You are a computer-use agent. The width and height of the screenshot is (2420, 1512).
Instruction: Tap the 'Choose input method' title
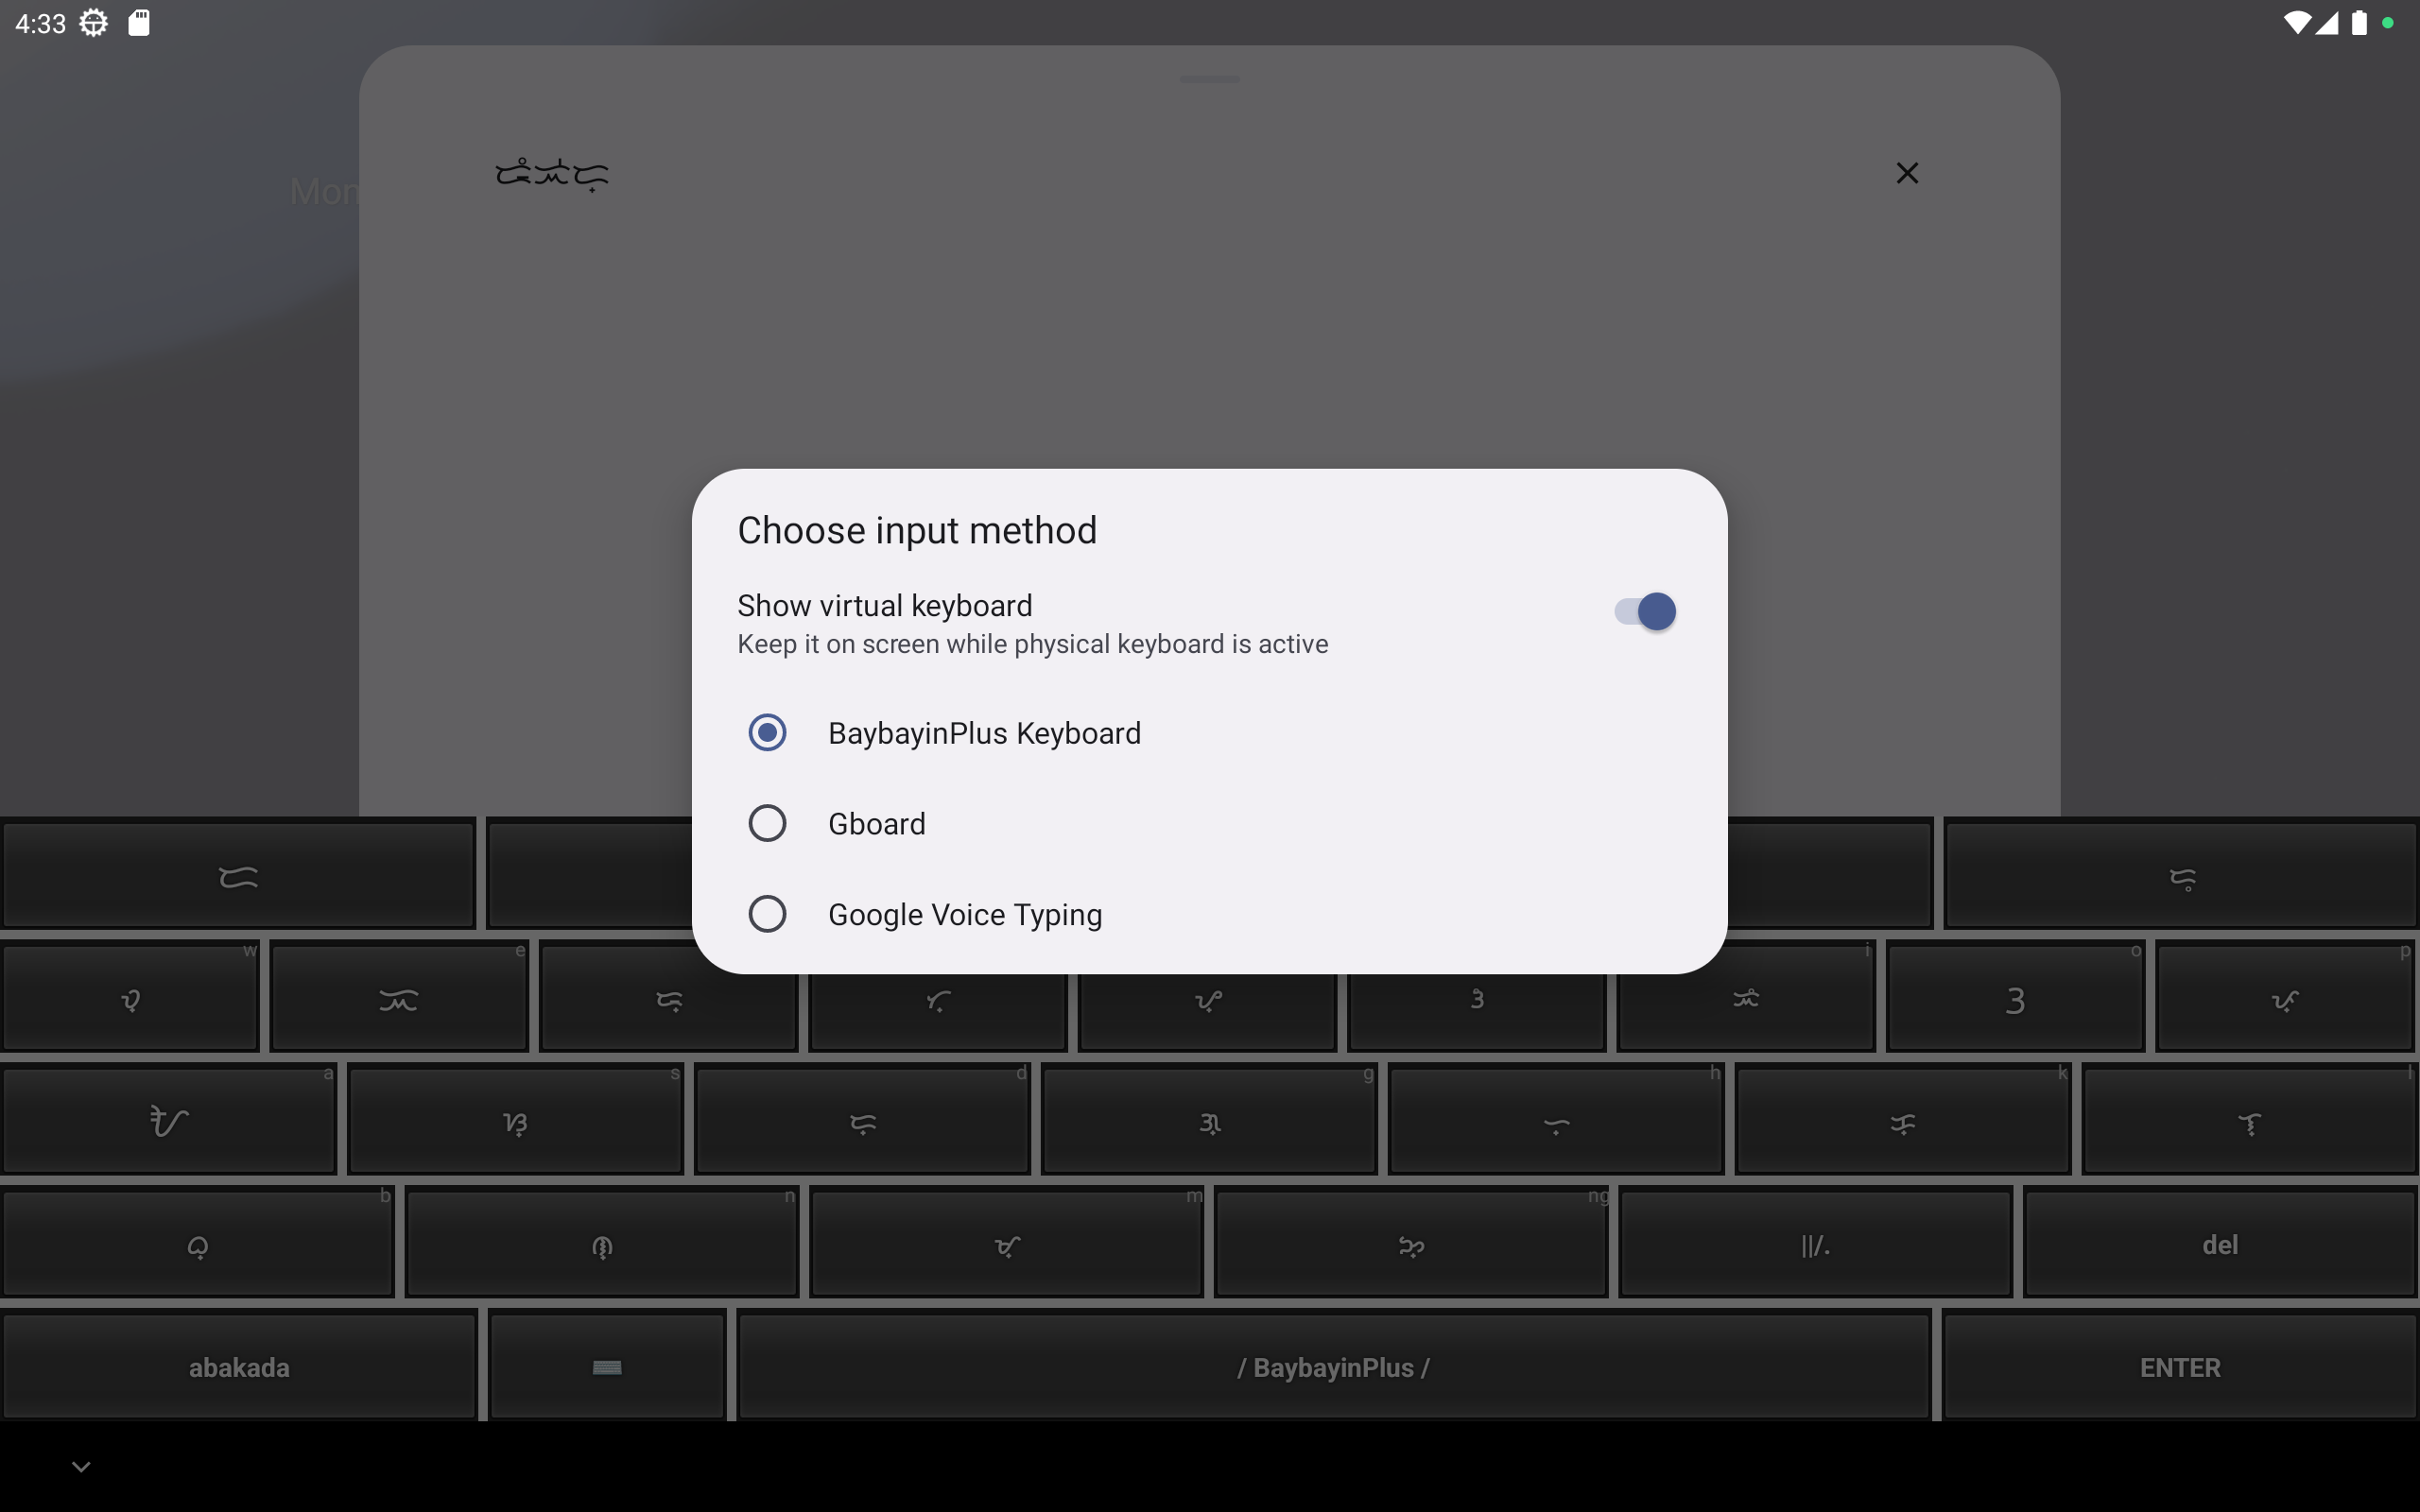click(917, 530)
